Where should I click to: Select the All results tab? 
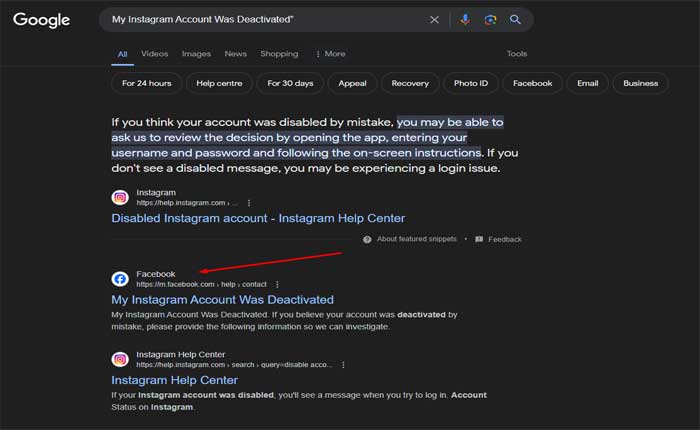pos(122,54)
